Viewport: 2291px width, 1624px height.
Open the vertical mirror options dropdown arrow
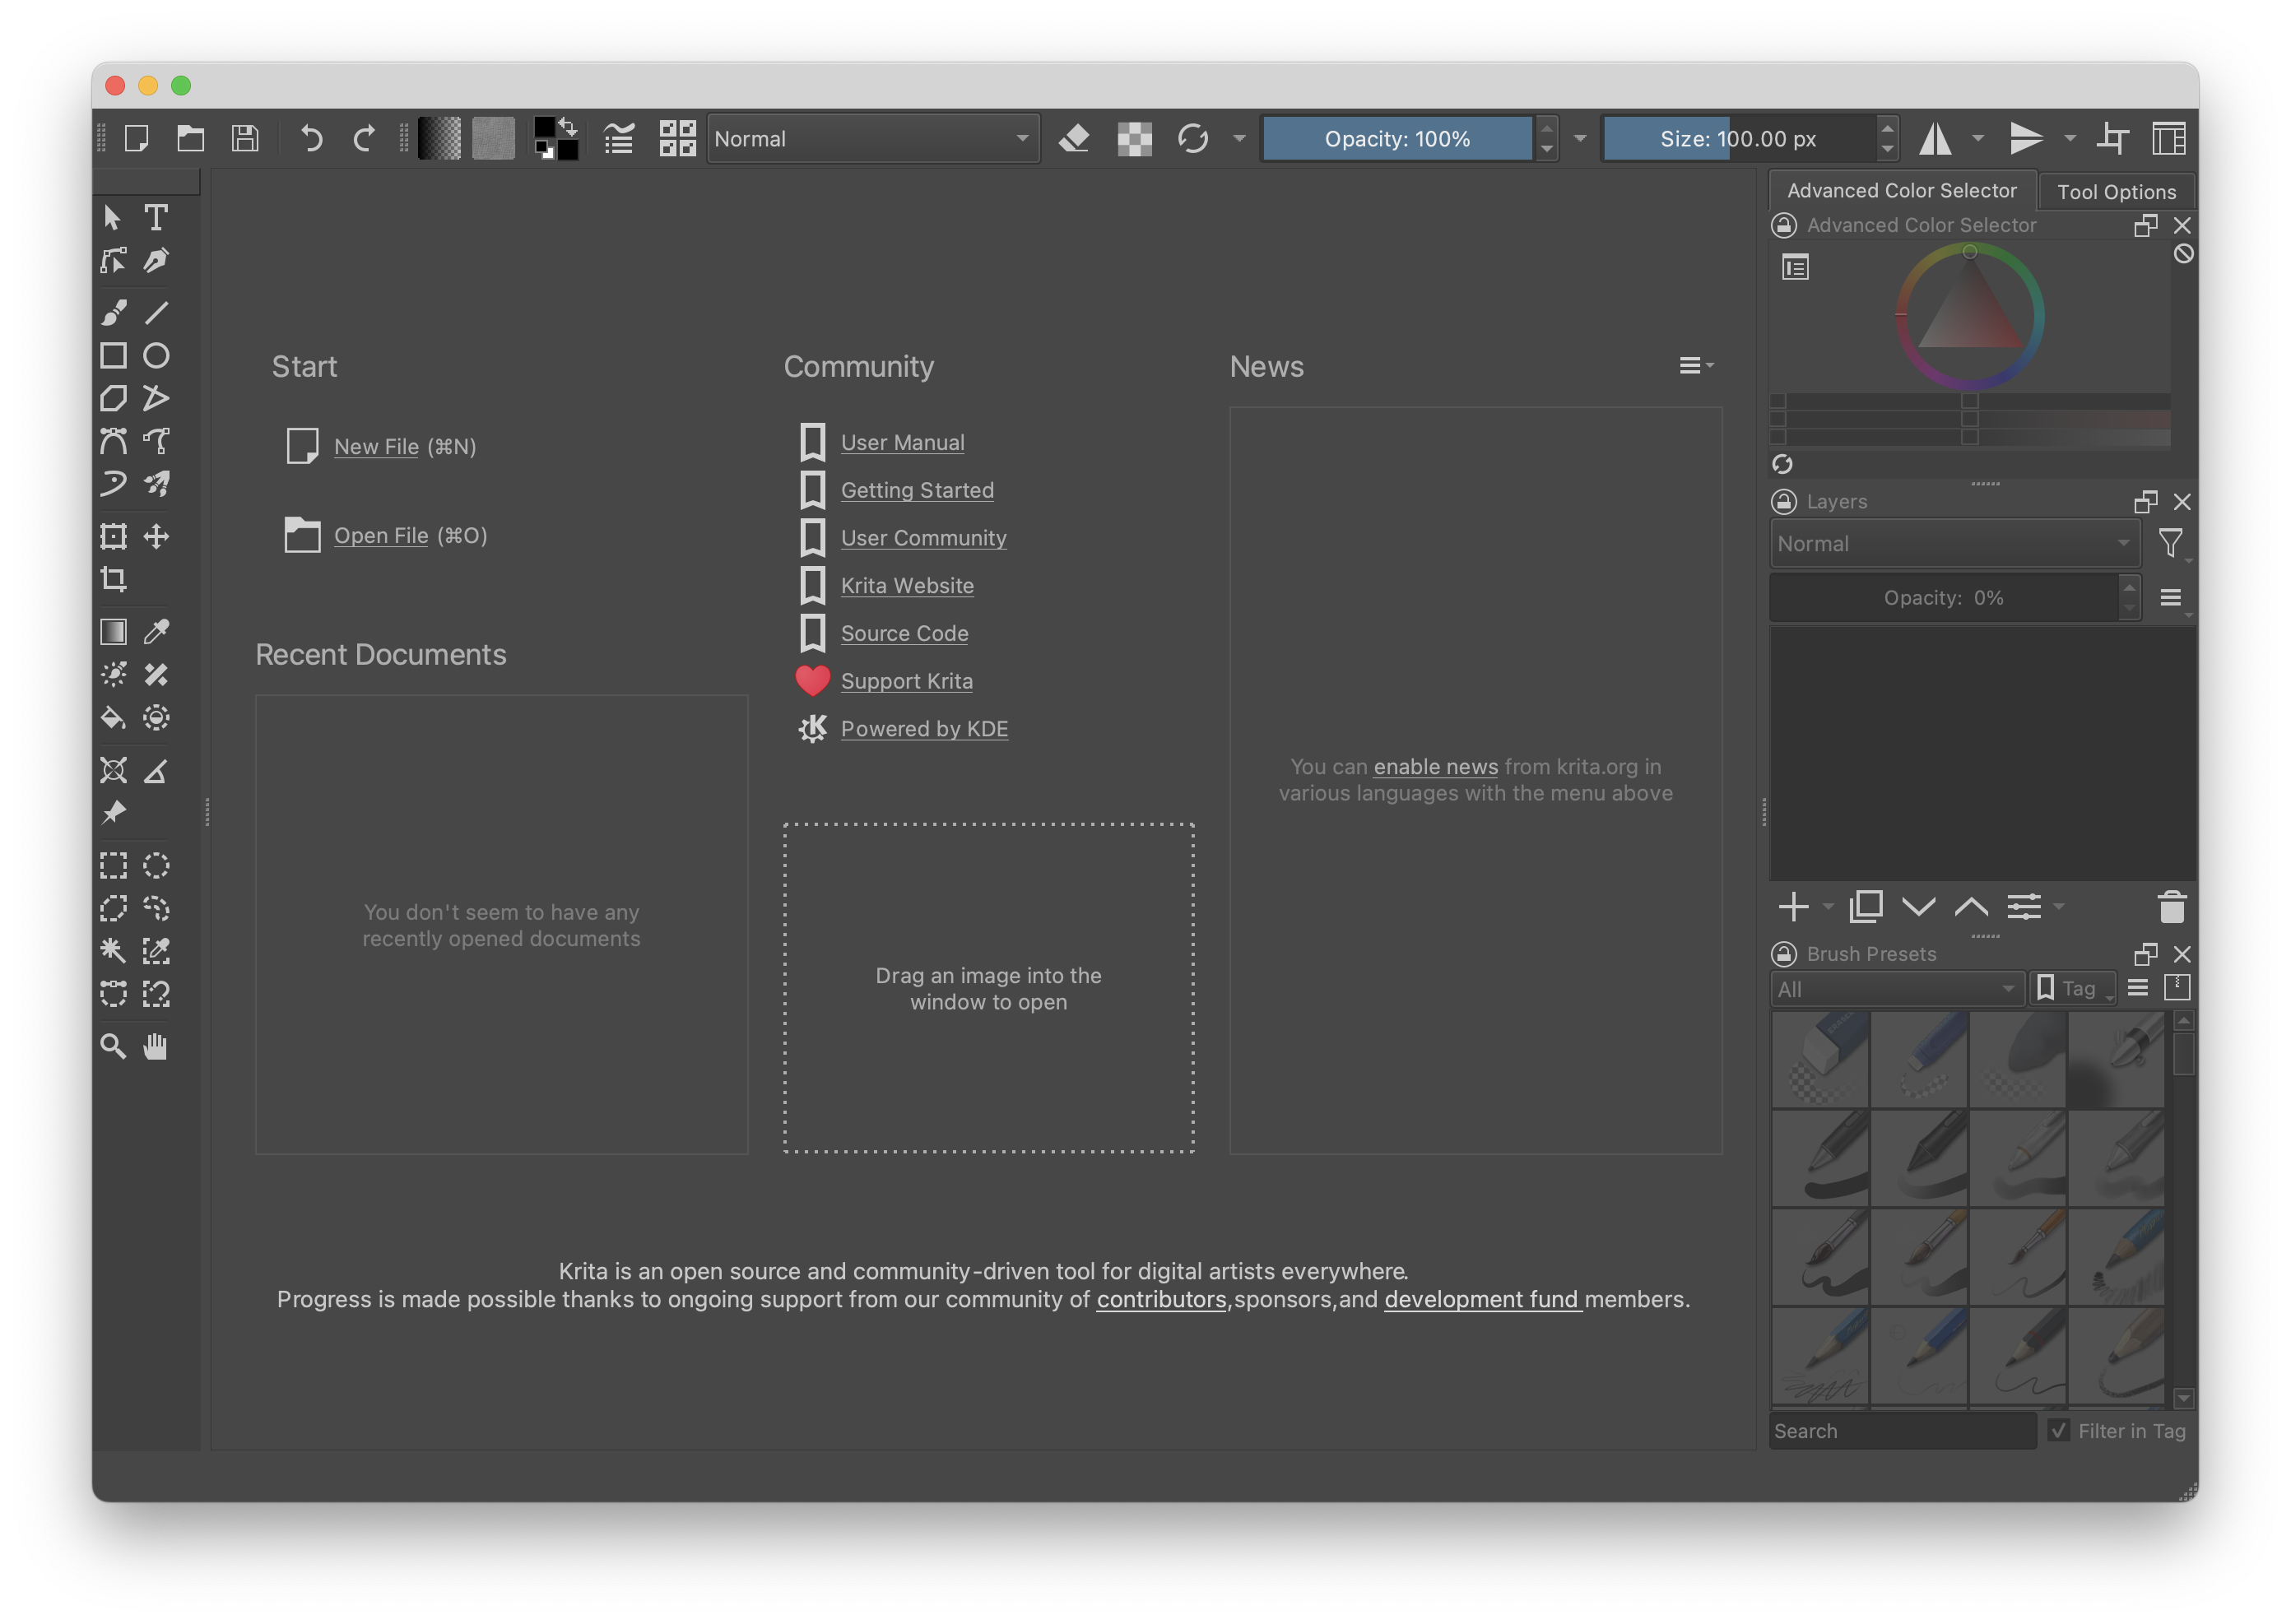2070,138
